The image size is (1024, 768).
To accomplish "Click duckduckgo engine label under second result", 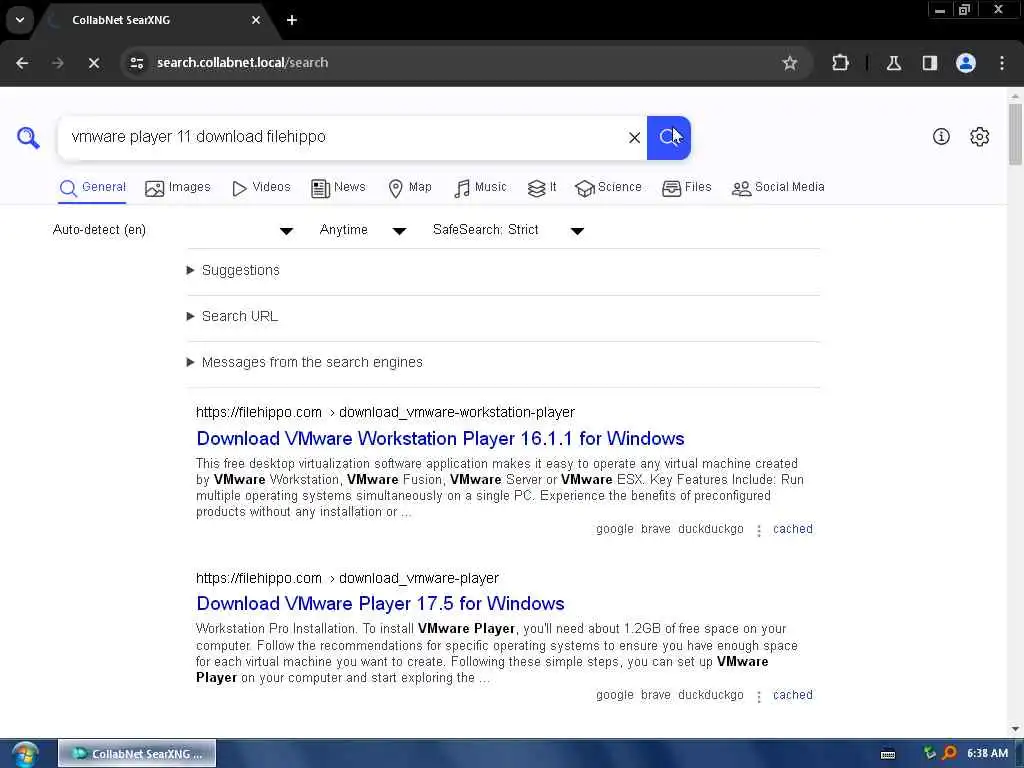I will pos(711,695).
